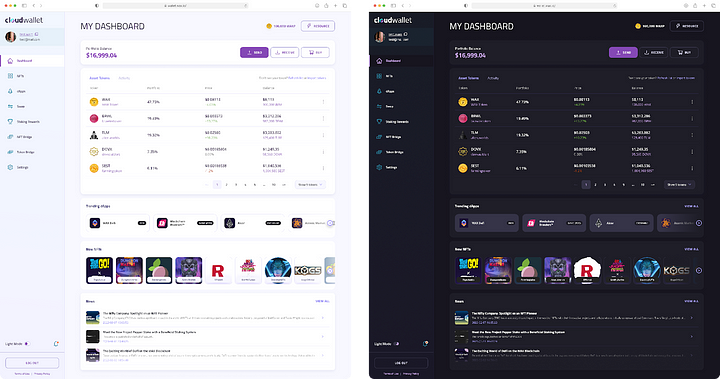Select Asset Tokens tab in dark window
This screenshot has width=720, height=379.
pyautogui.click(x=468, y=78)
